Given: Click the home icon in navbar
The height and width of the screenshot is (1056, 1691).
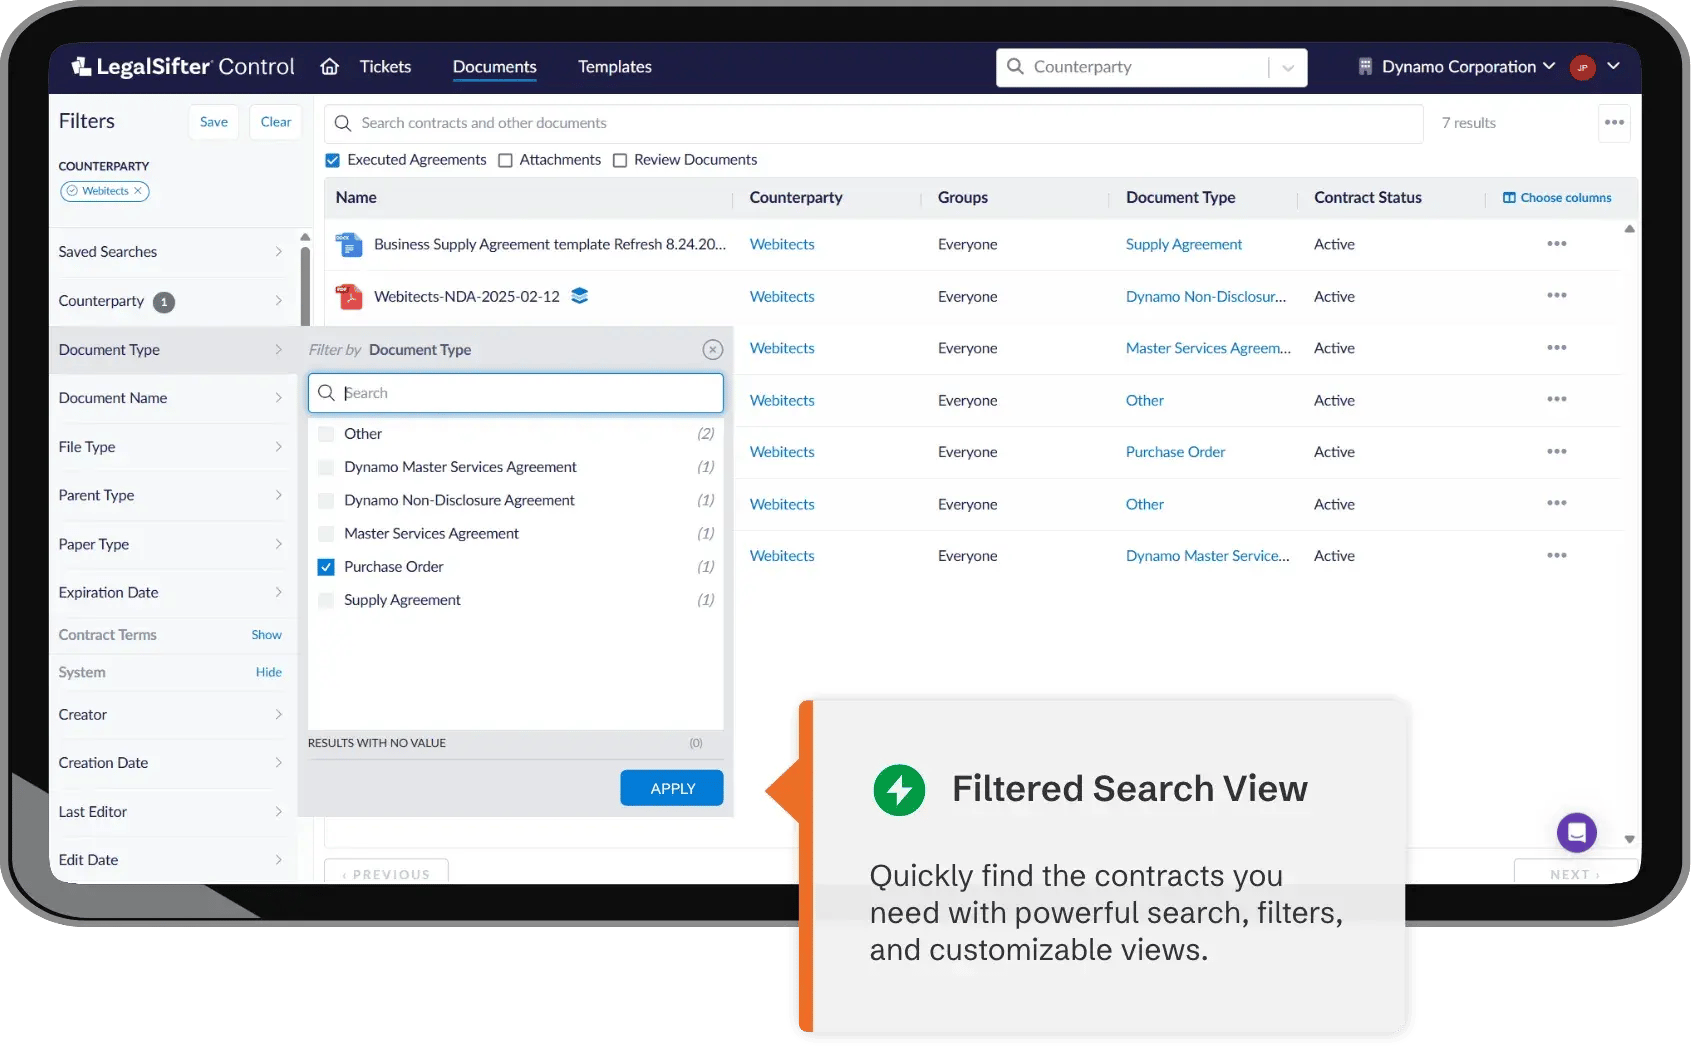Looking at the screenshot, I should click(329, 67).
